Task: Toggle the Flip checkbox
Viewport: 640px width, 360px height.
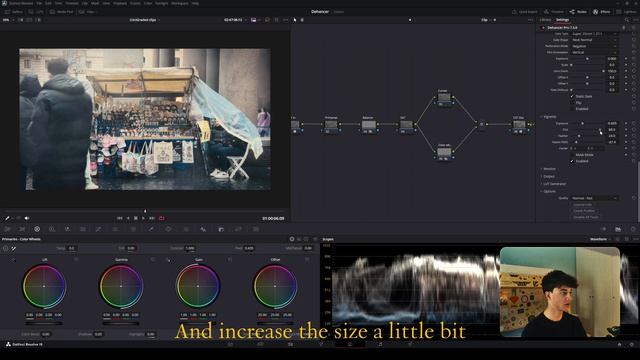Action: pyautogui.click(x=572, y=102)
